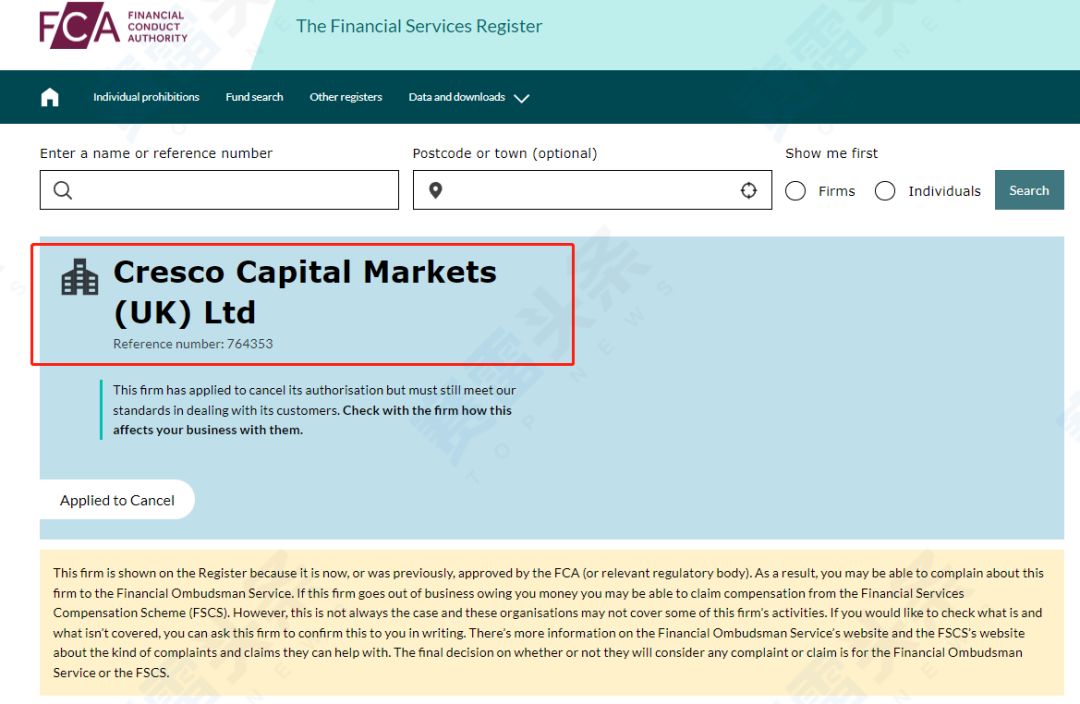
Task: Click 'Check with the firm how this' bold text
Action: 427,411
